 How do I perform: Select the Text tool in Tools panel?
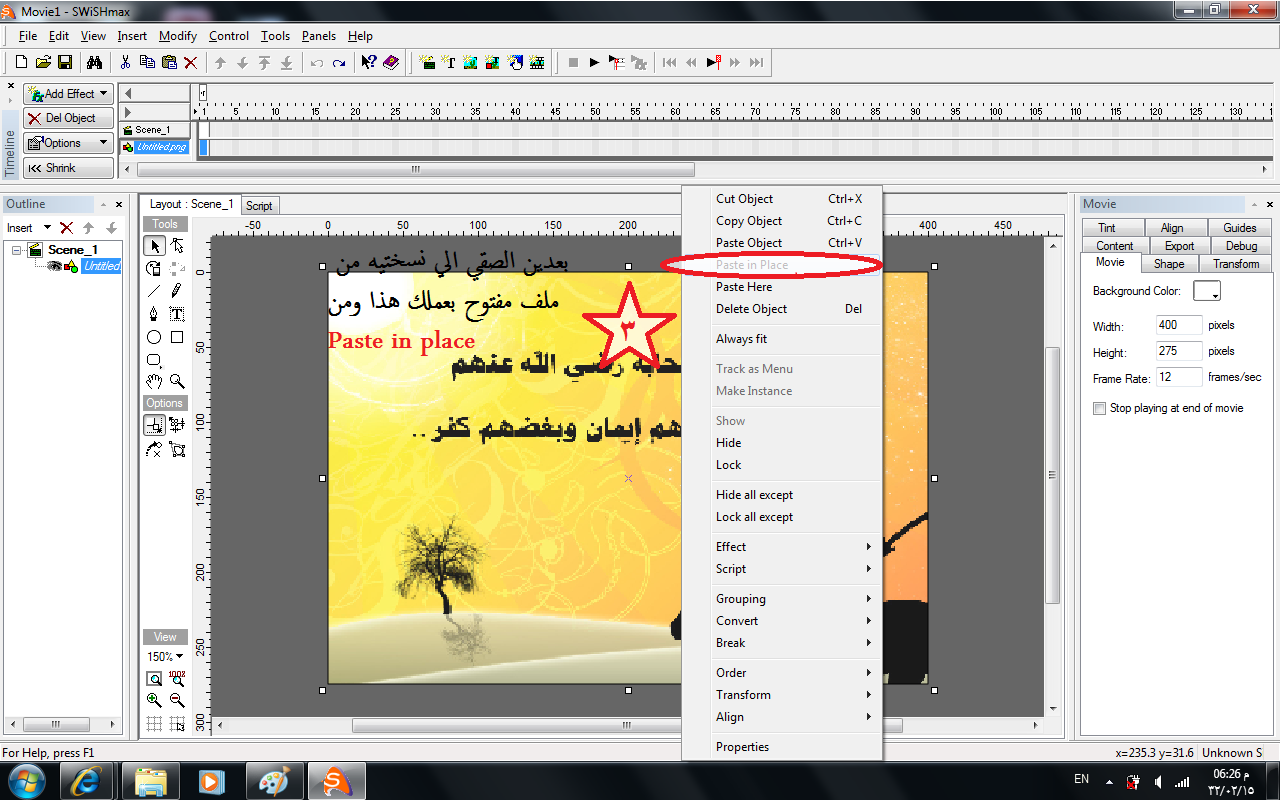pos(177,314)
